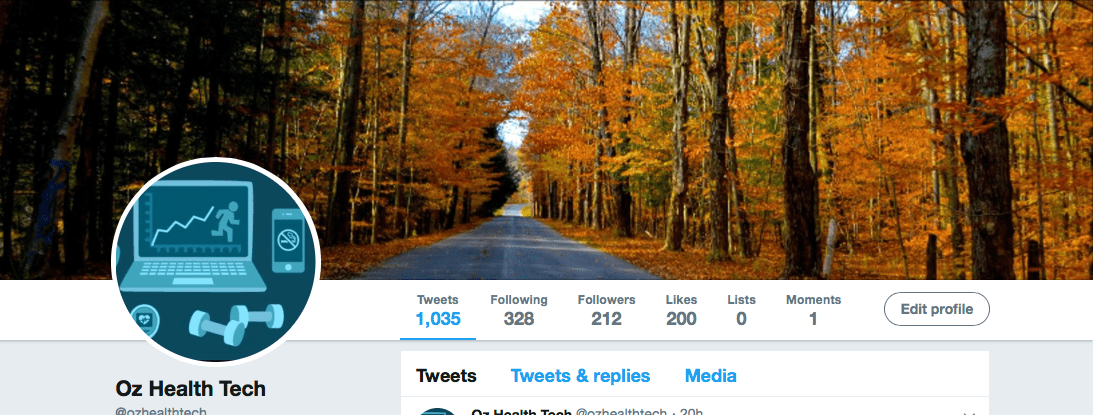Click the @ozhealthtech handle under the name
The height and width of the screenshot is (415, 1093).
click(161, 411)
